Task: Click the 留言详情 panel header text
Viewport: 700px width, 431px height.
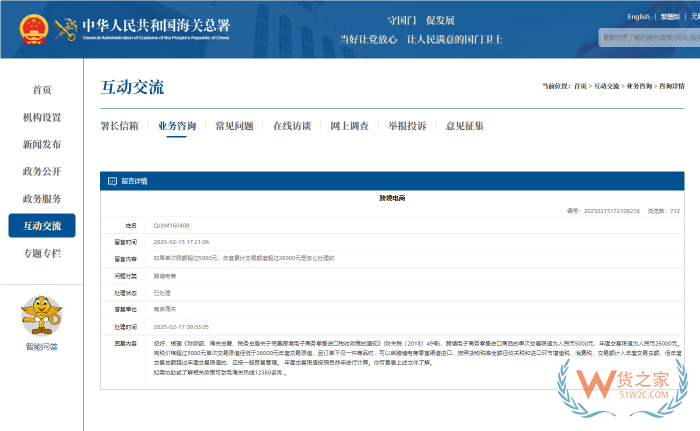Action: [x=134, y=181]
